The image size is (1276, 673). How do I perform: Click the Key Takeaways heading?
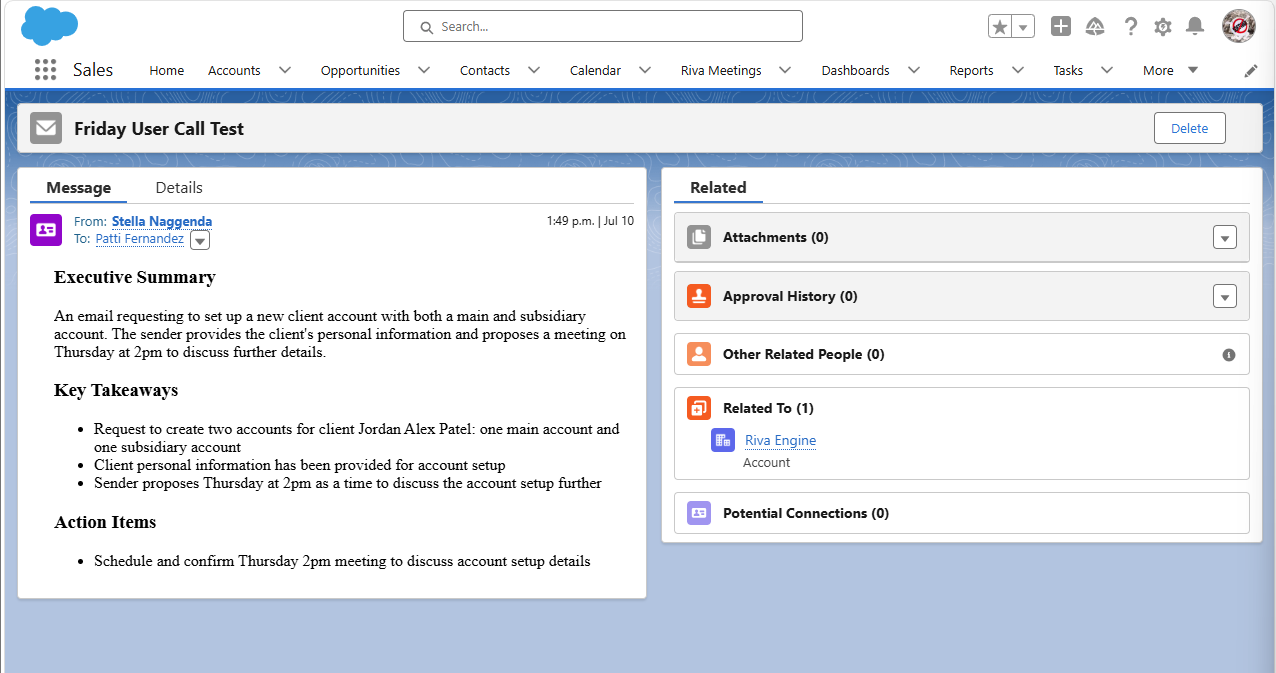[x=116, y=390]
